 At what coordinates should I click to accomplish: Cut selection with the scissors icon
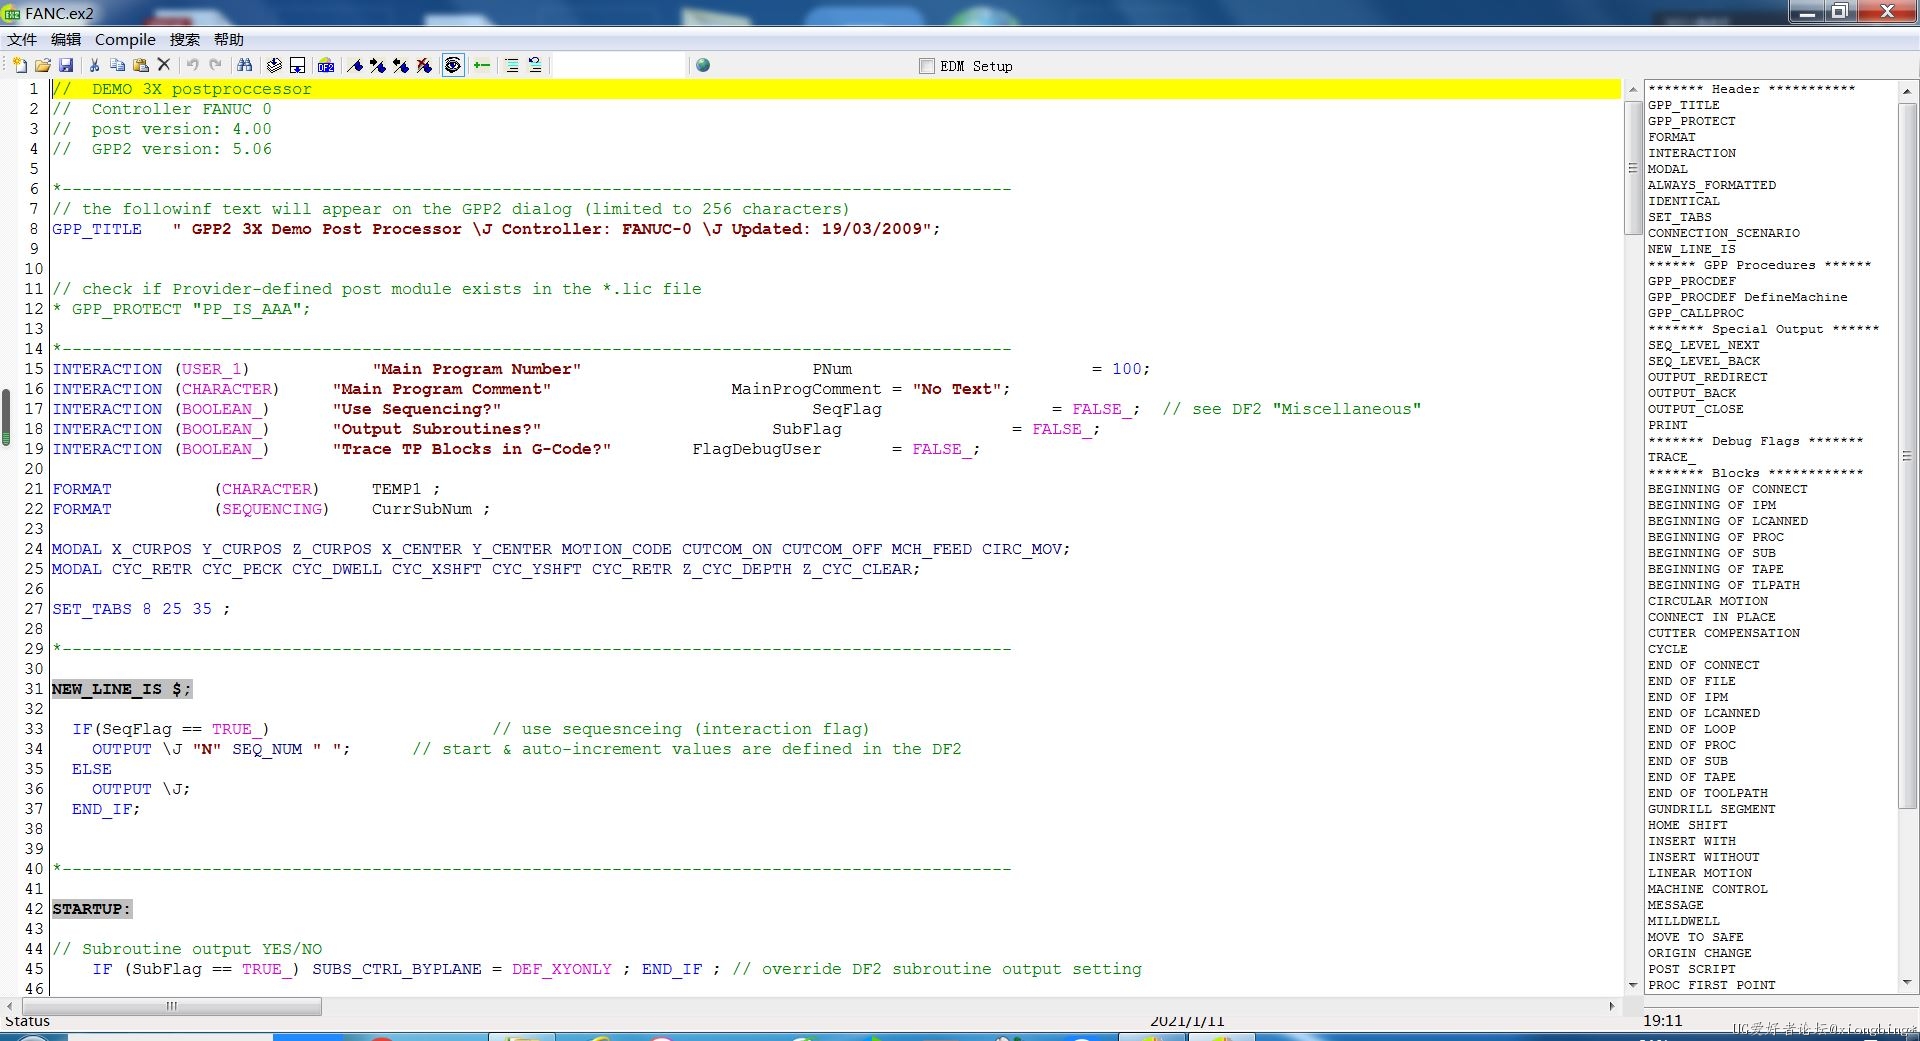(94, 65)
